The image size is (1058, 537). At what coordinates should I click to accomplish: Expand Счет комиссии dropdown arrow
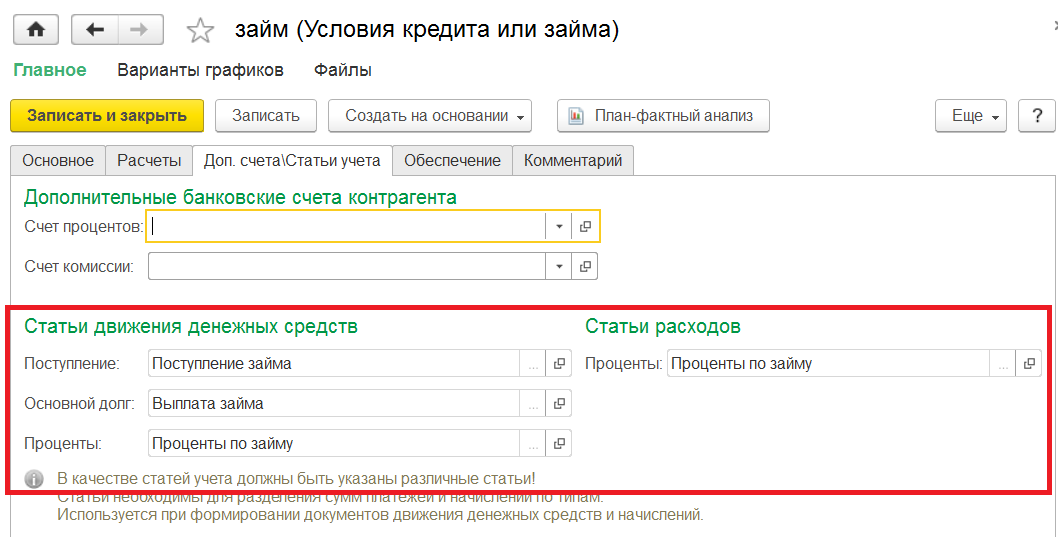[559, 266]
